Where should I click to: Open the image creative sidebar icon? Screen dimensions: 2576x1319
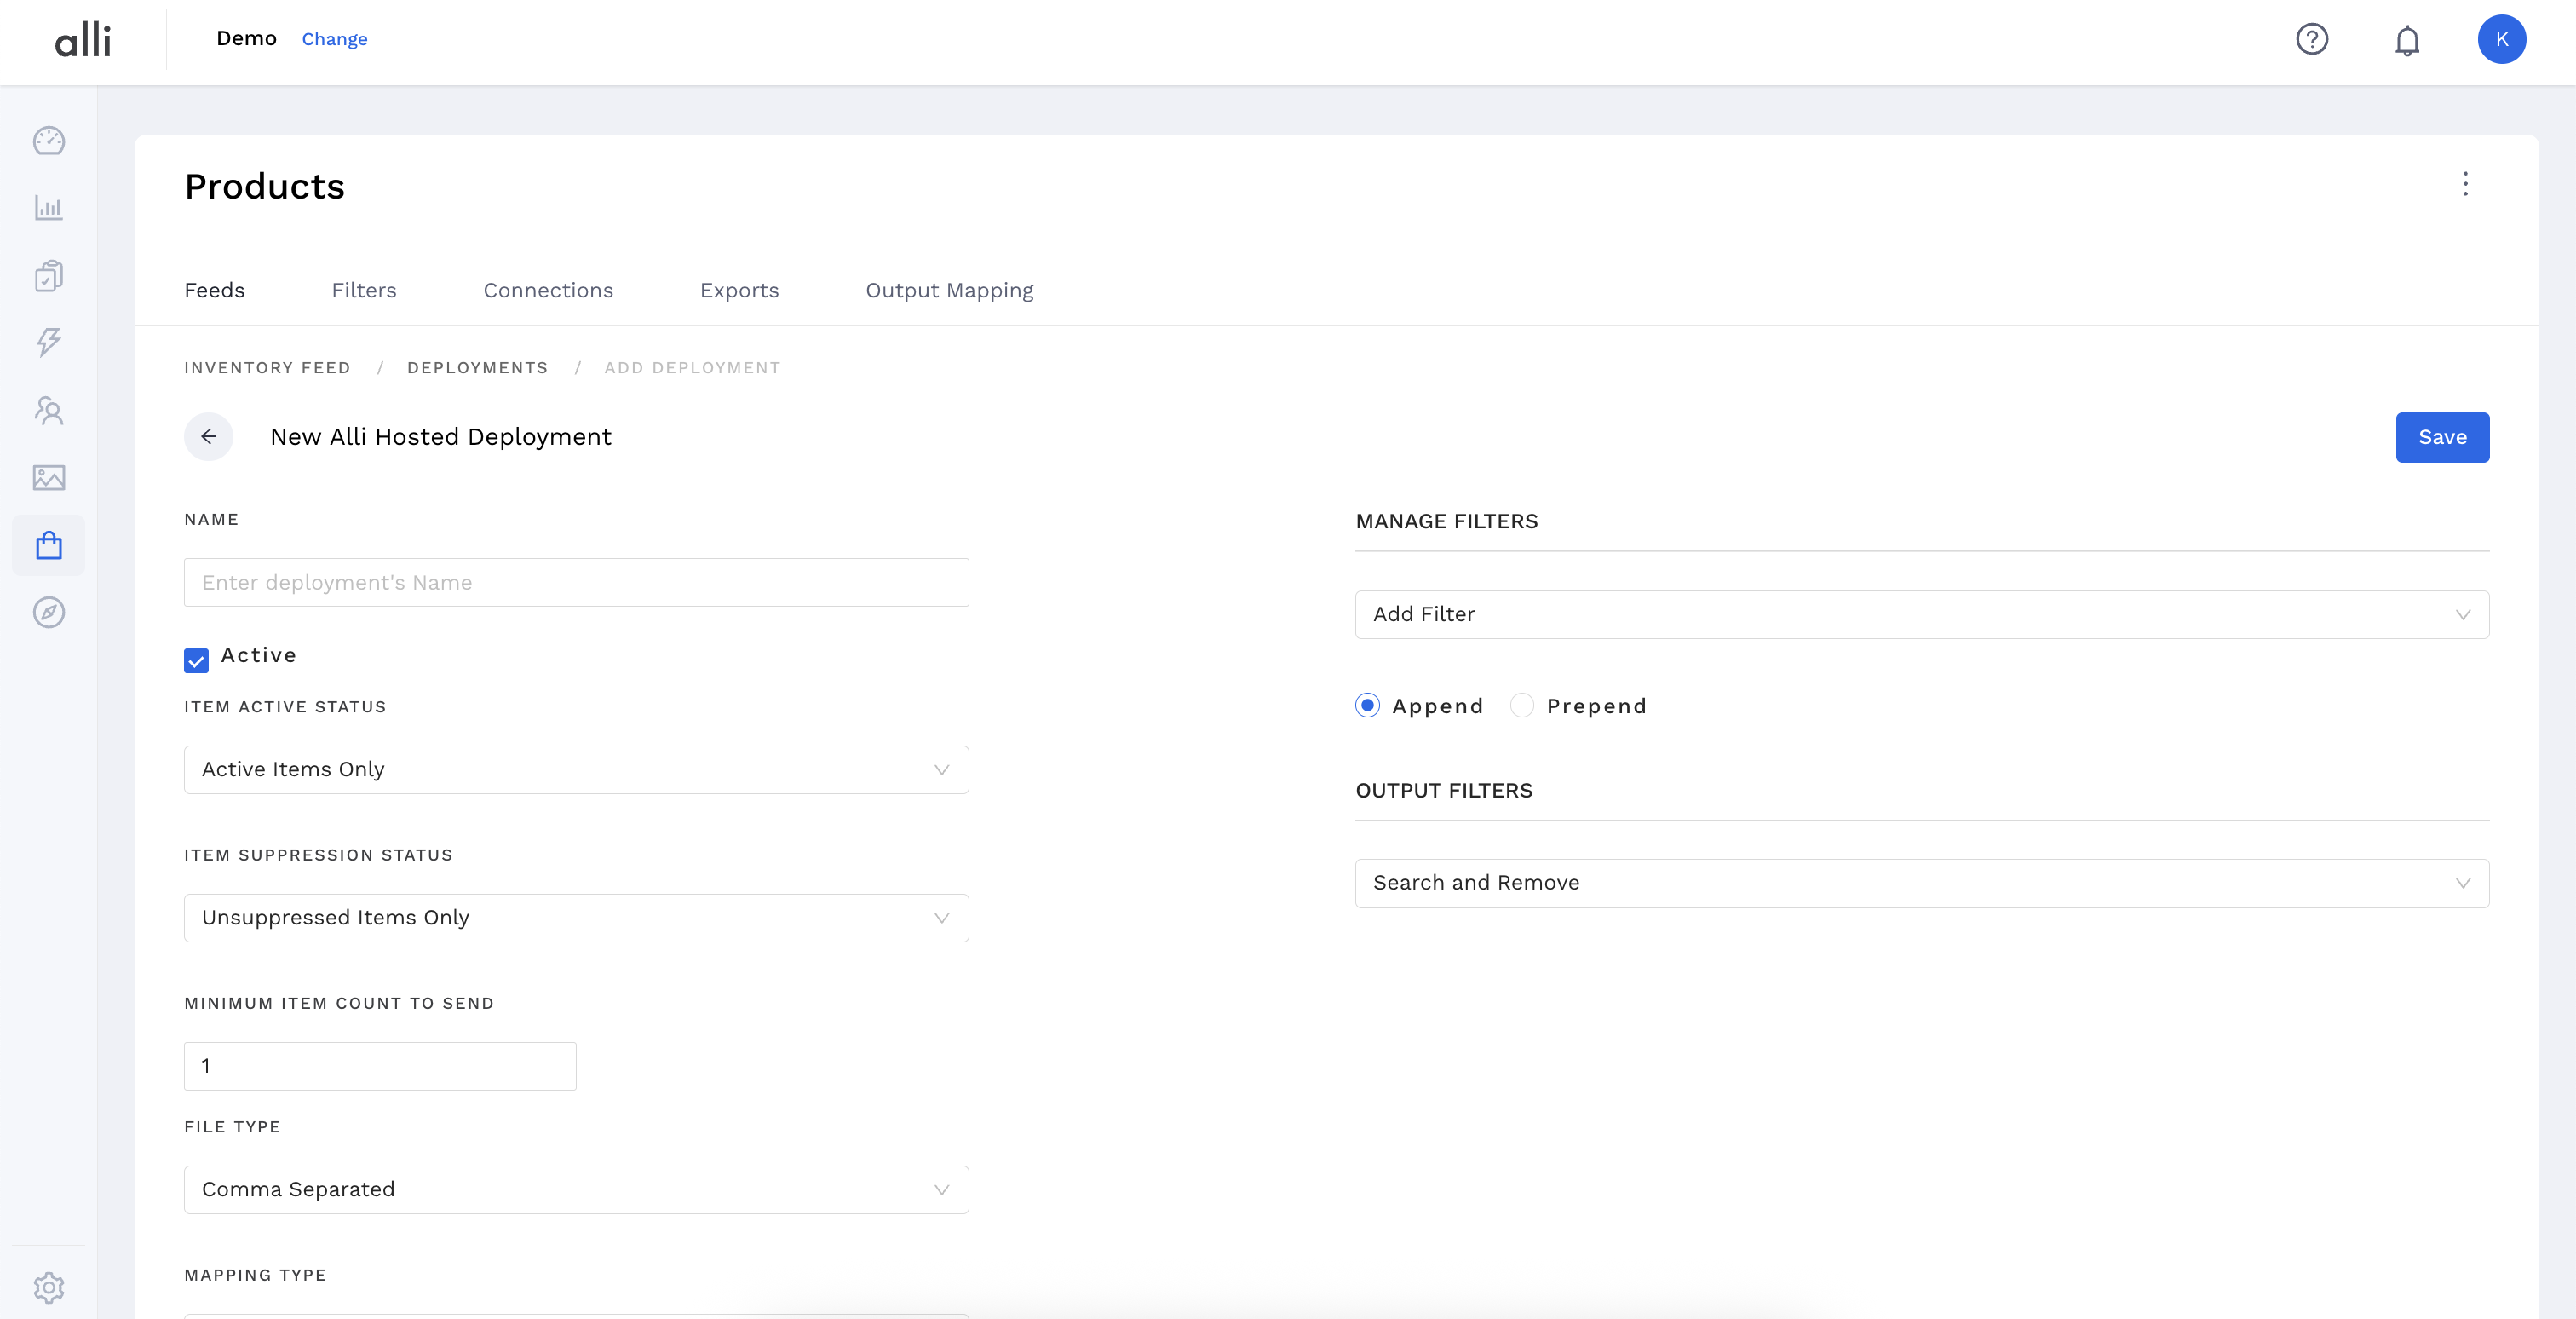click(x=48, y=477)
